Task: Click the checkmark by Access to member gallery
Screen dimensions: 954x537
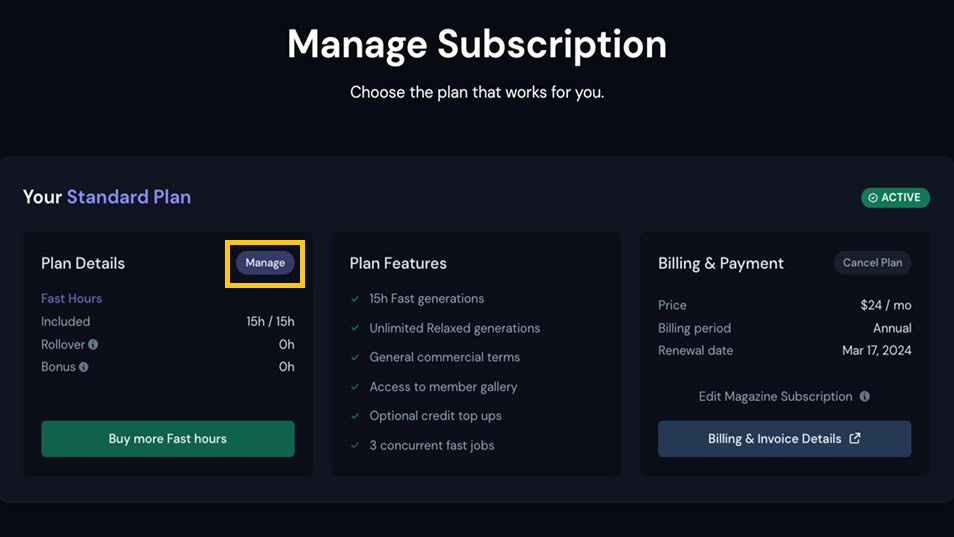Action: (355, 387)
